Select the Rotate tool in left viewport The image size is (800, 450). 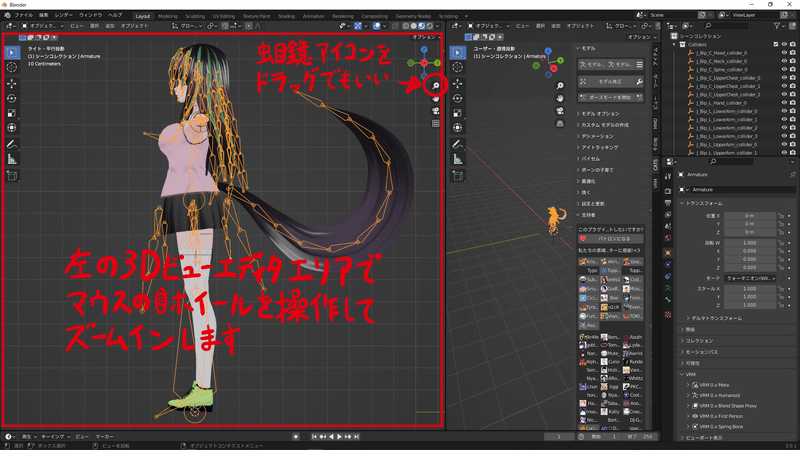(12, 98)
